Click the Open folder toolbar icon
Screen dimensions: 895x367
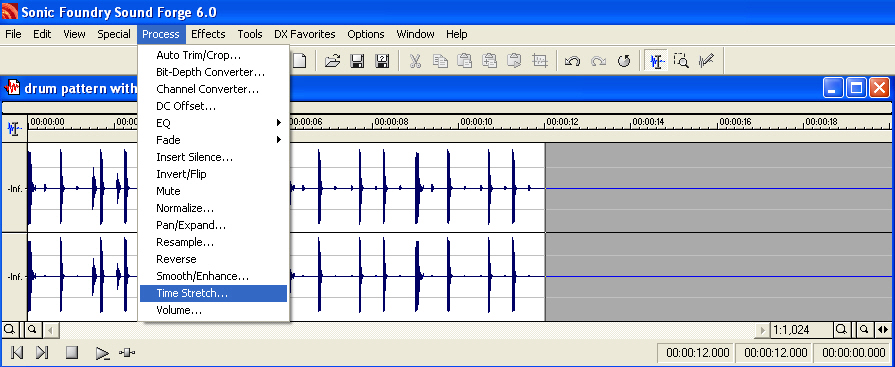pyautogui.click(x=333, y=61)
